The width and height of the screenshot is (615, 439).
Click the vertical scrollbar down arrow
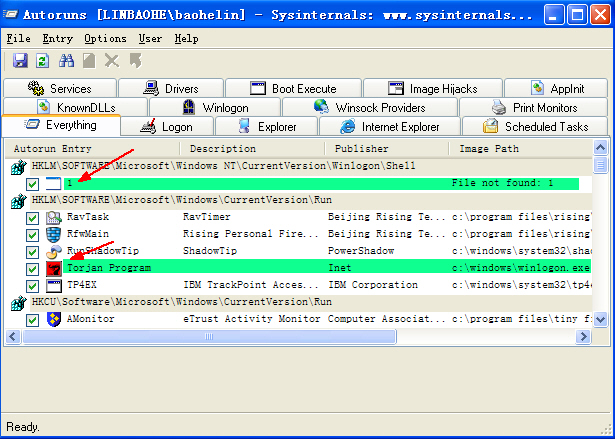click(600, 319)
